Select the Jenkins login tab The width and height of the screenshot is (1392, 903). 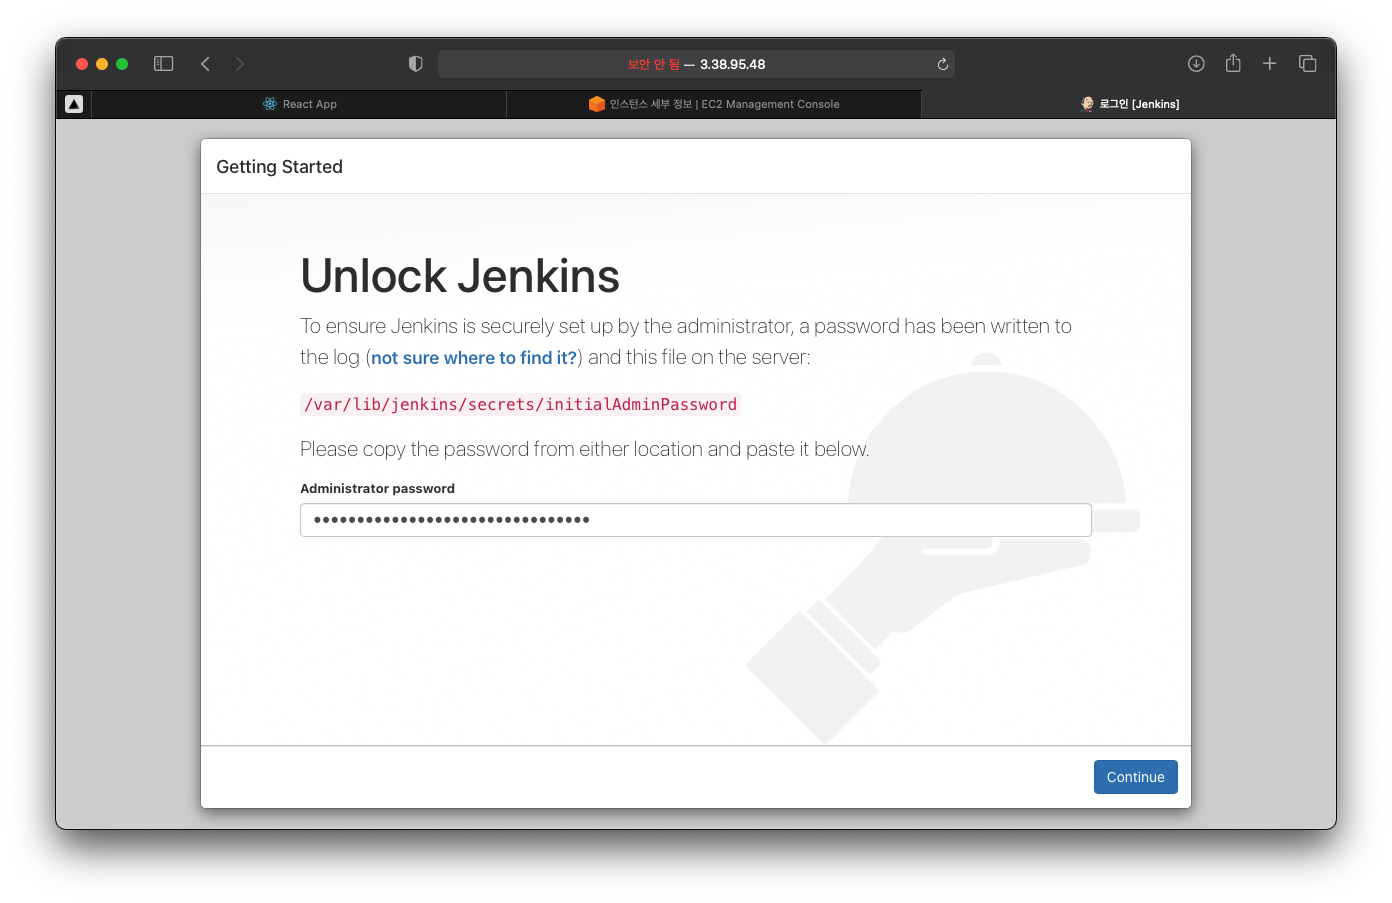tap(1129, 104)
